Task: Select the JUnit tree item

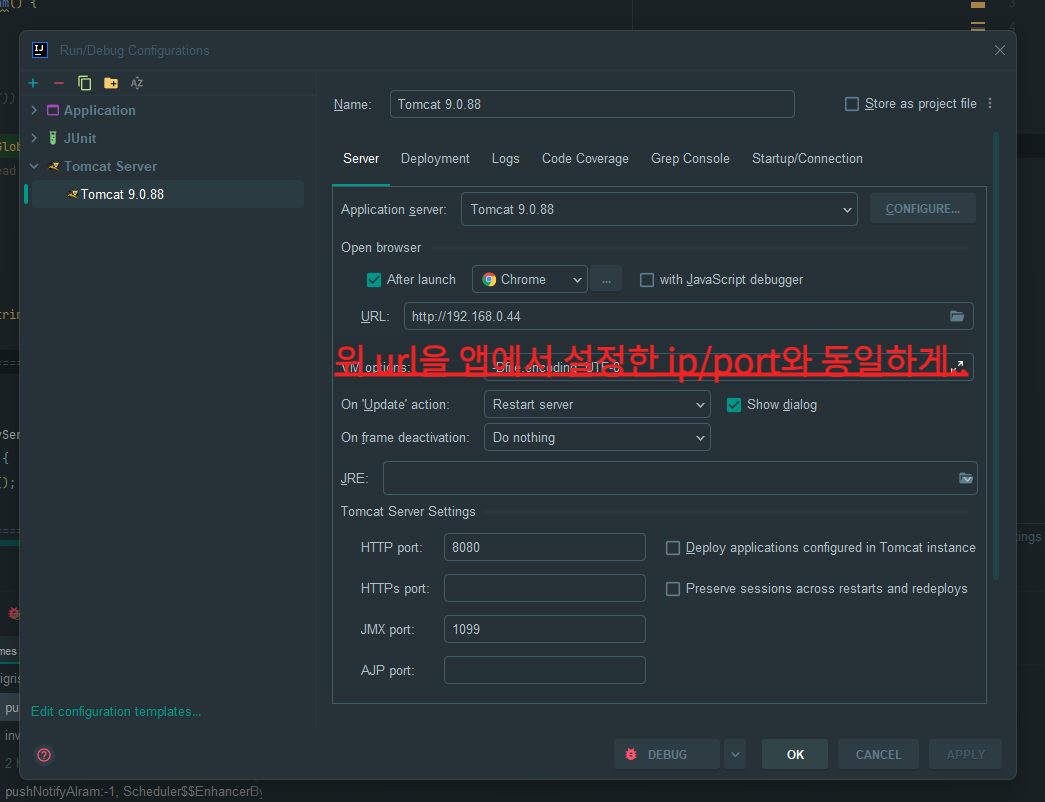Action: tap(80, 138)
